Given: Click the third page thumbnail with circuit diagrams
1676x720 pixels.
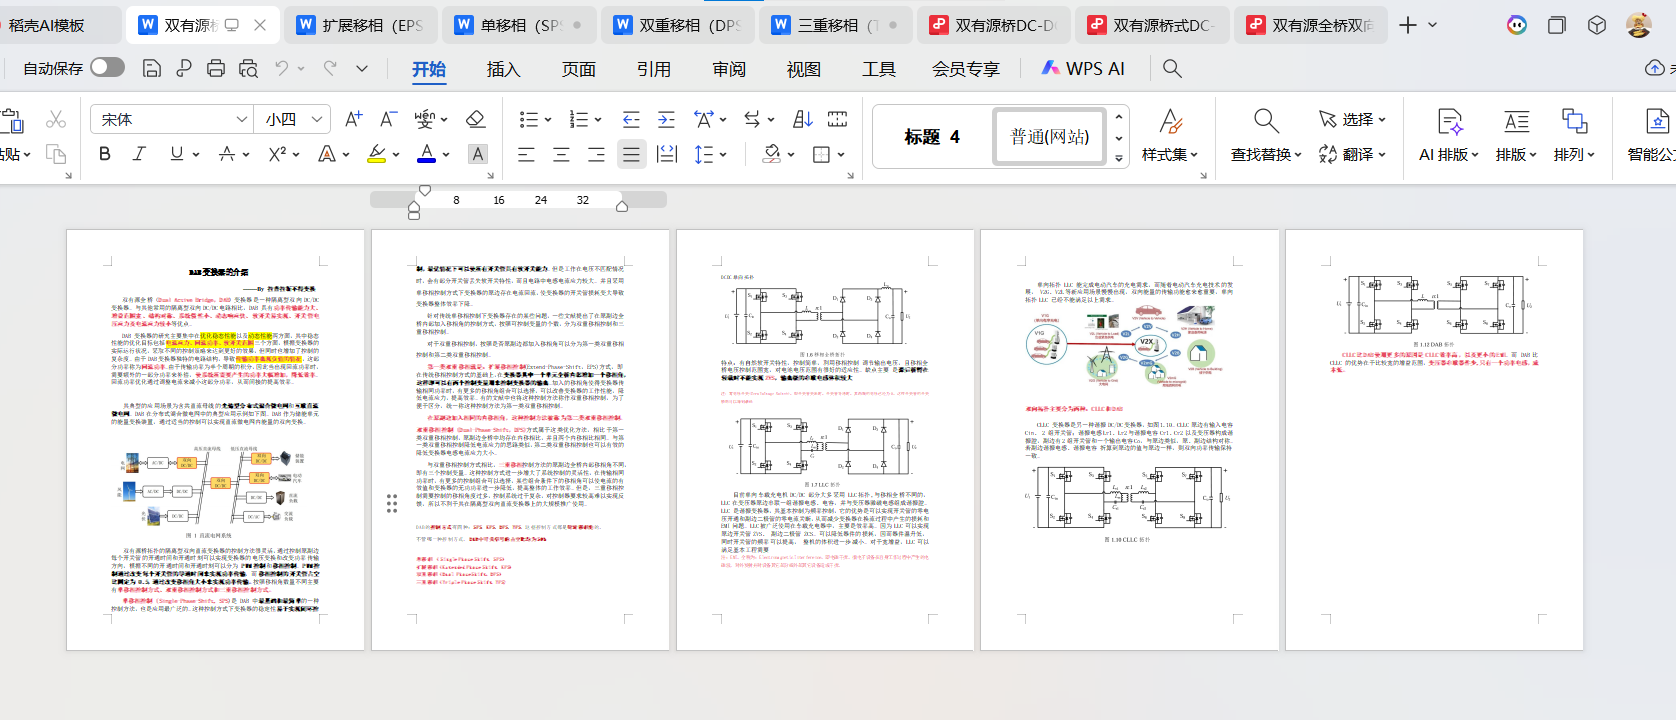Looking at the screenshot, I should point(825,440).
